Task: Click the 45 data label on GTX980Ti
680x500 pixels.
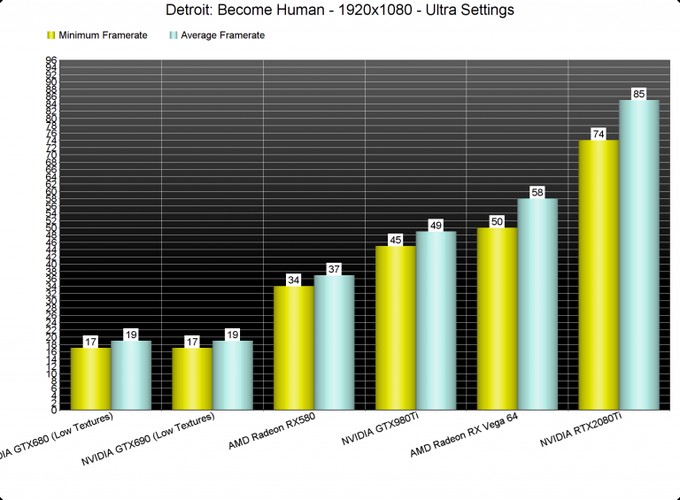Action: [395, 240]
